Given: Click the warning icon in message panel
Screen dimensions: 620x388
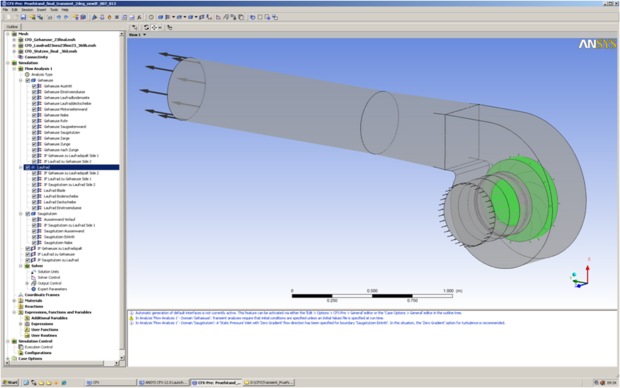Looking at the screenshot, I should point(131,318).
